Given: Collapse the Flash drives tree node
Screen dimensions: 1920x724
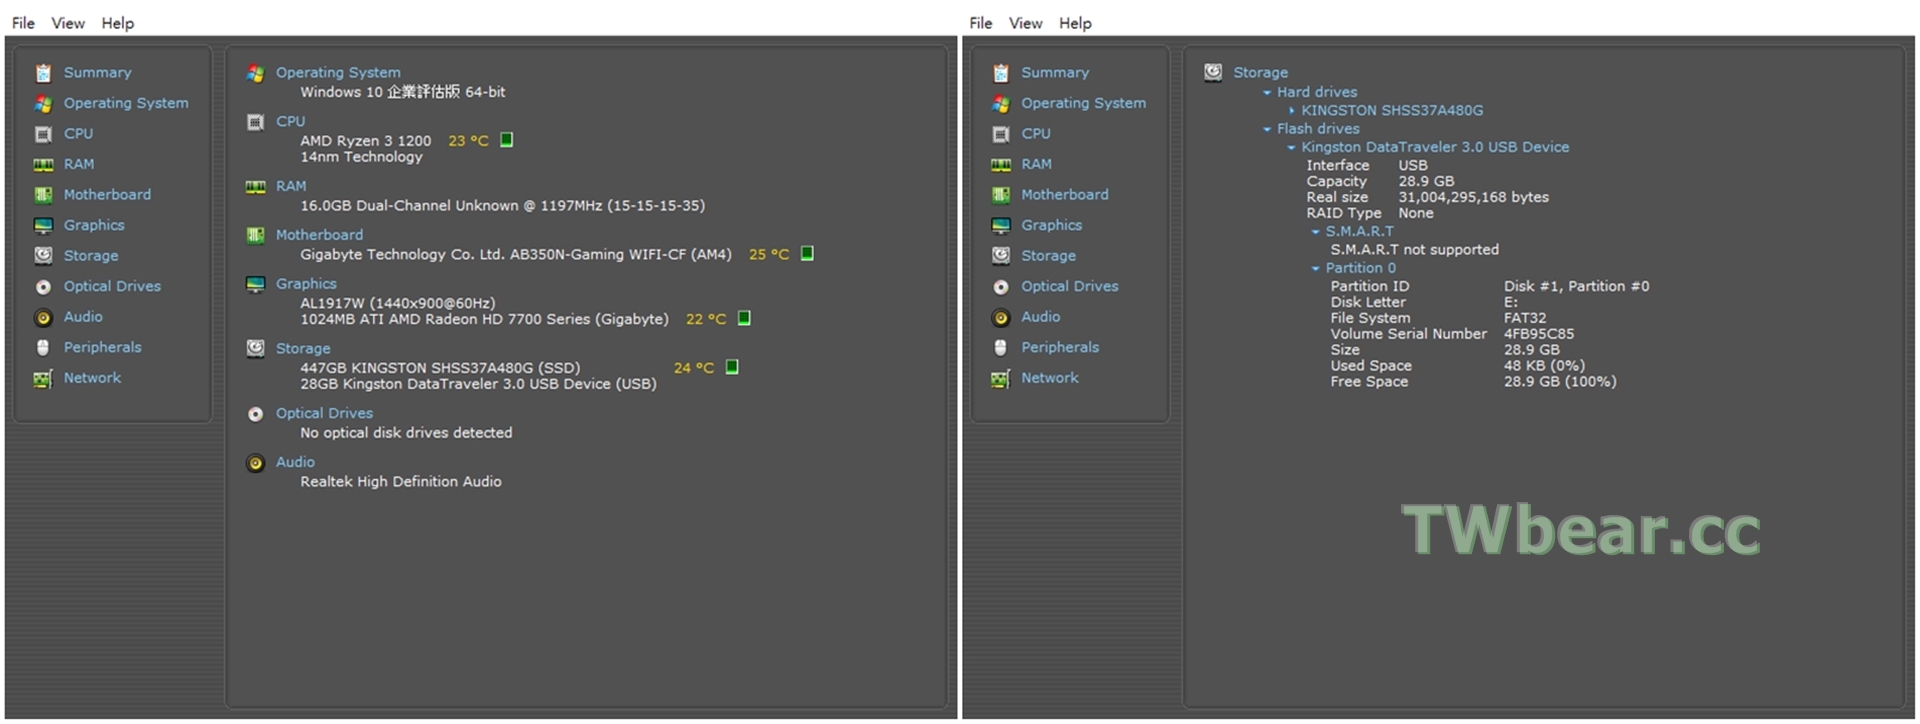Looking at the screenshot, I should pyautogui.click(x=1267, y=130).
